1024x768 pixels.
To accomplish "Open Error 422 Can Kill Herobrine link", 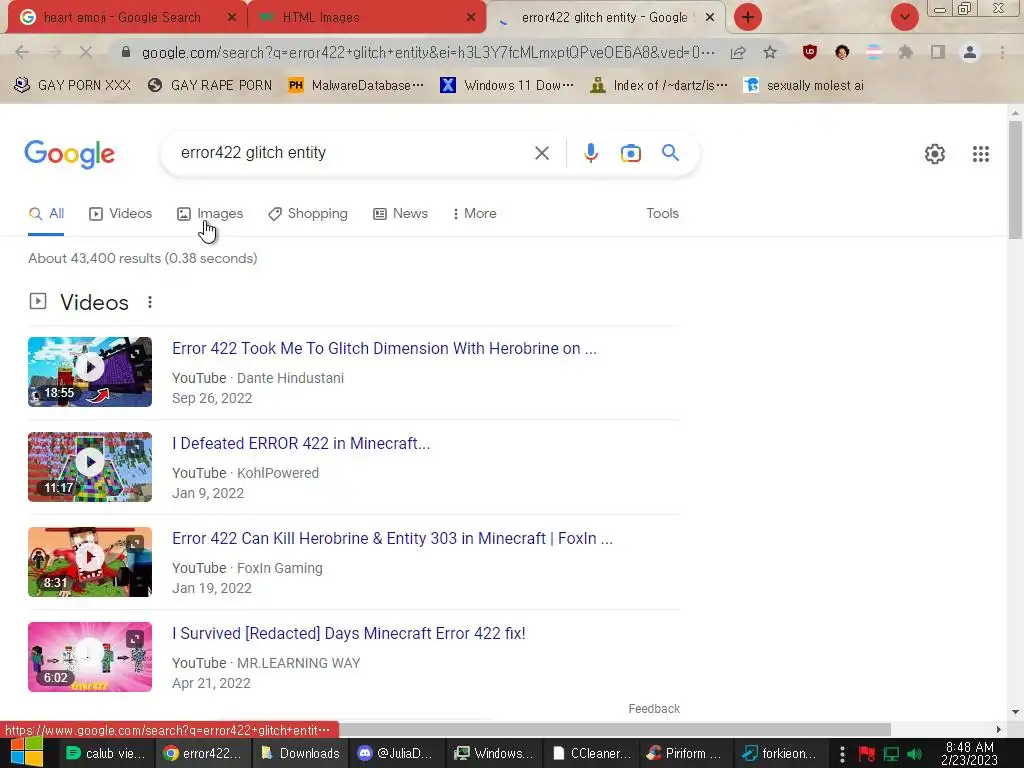I will (x=392, y=539).
